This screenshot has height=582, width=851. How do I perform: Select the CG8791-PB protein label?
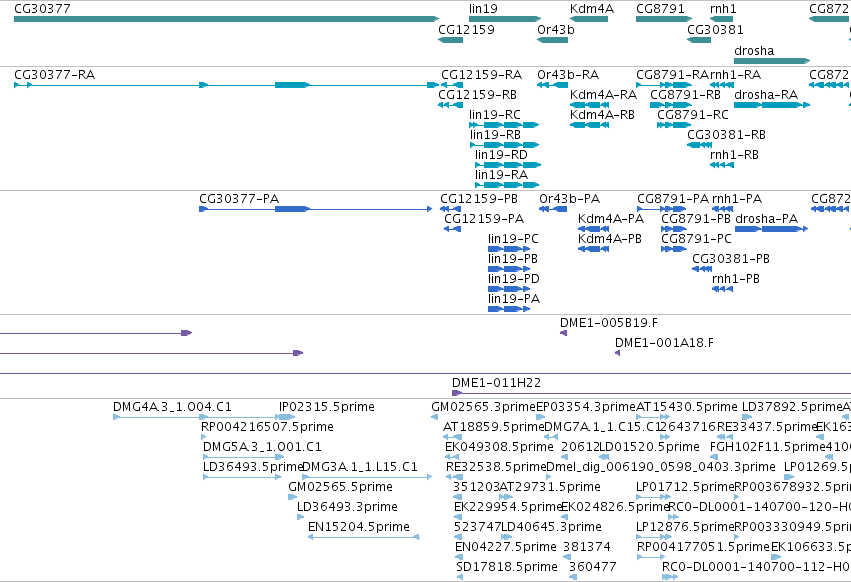696,219
